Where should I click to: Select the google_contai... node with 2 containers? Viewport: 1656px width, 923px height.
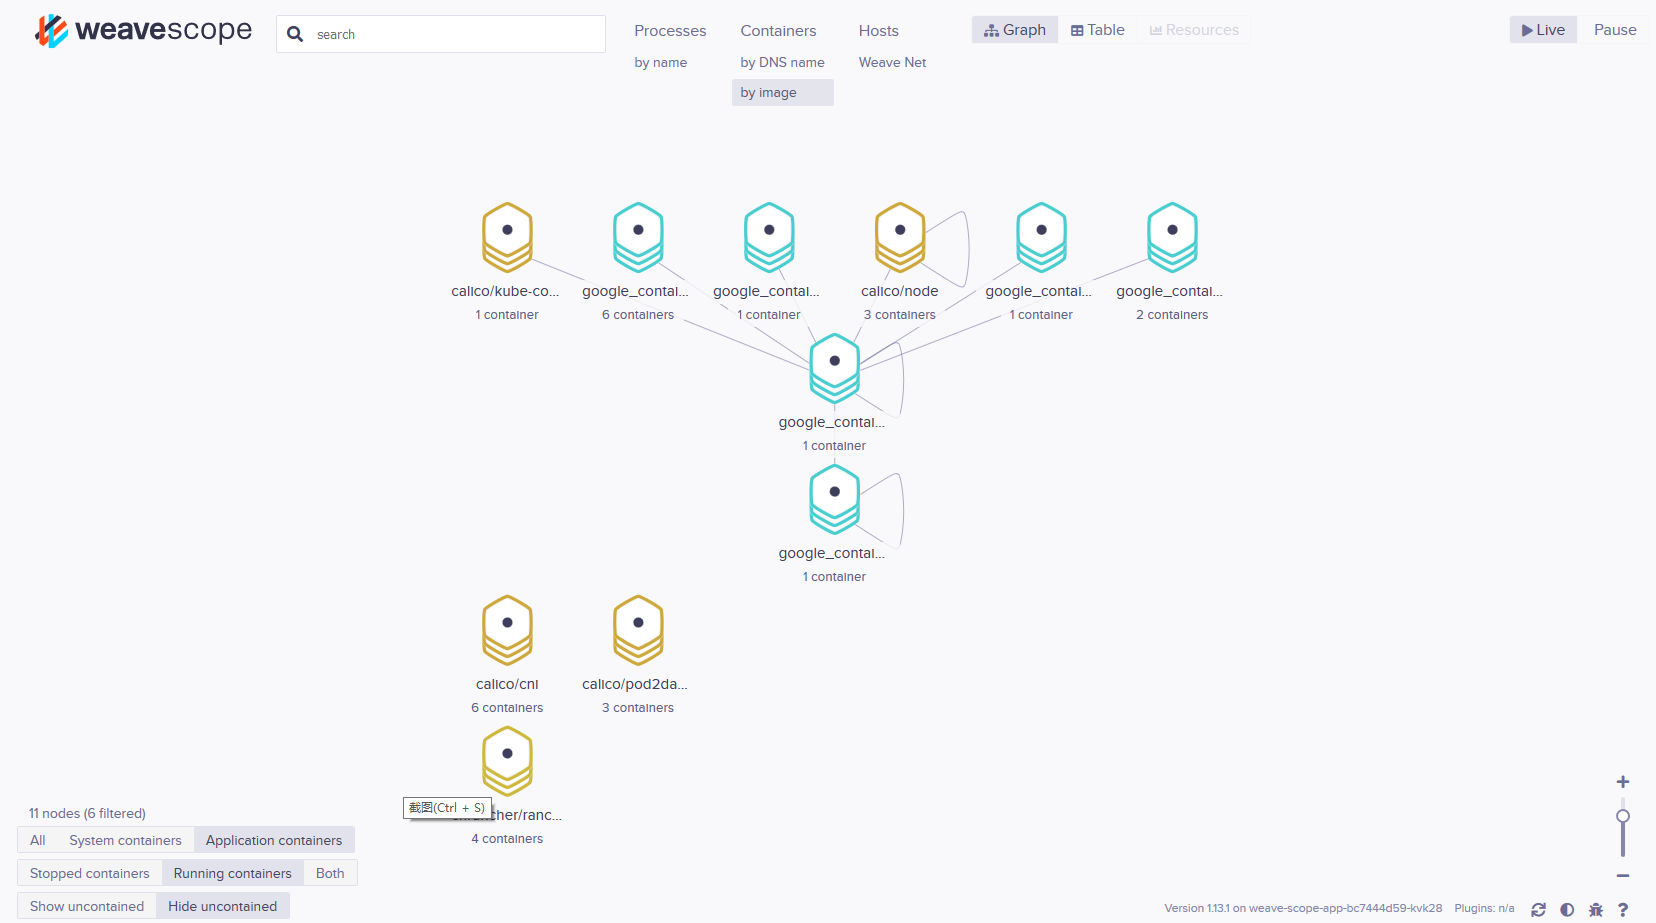[1172, 237]
